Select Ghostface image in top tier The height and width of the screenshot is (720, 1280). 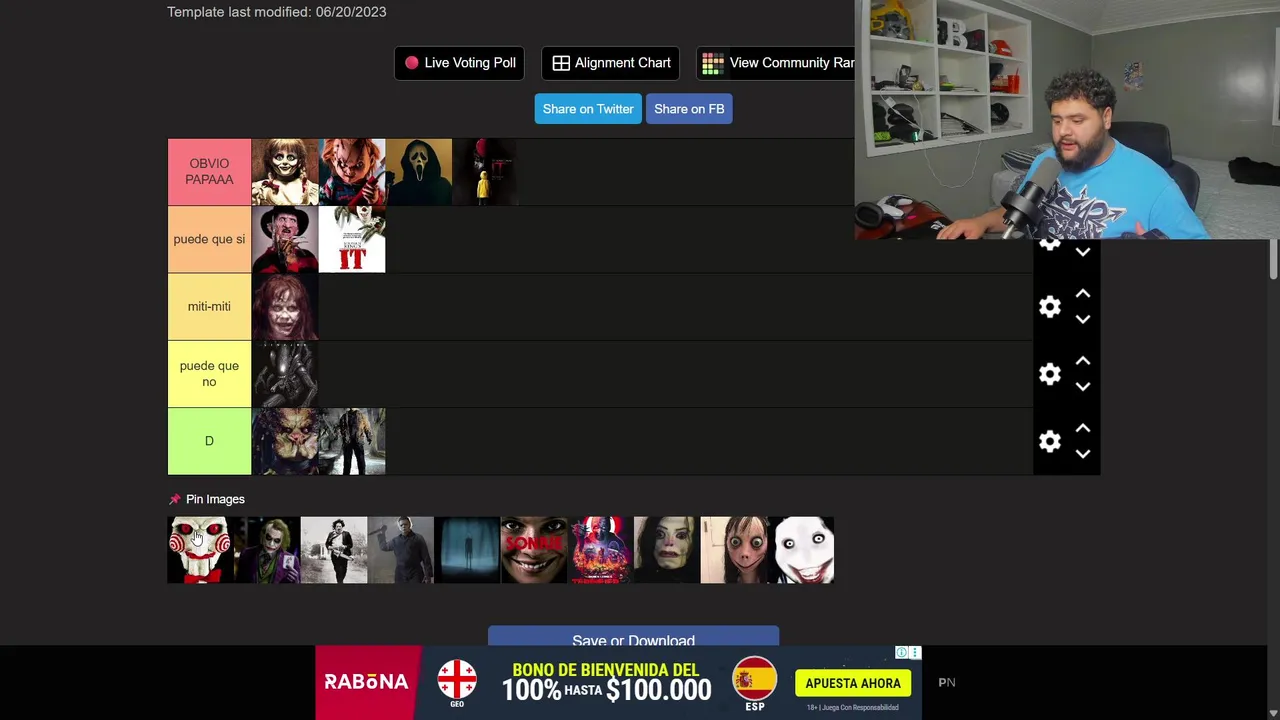click(419, 172)
